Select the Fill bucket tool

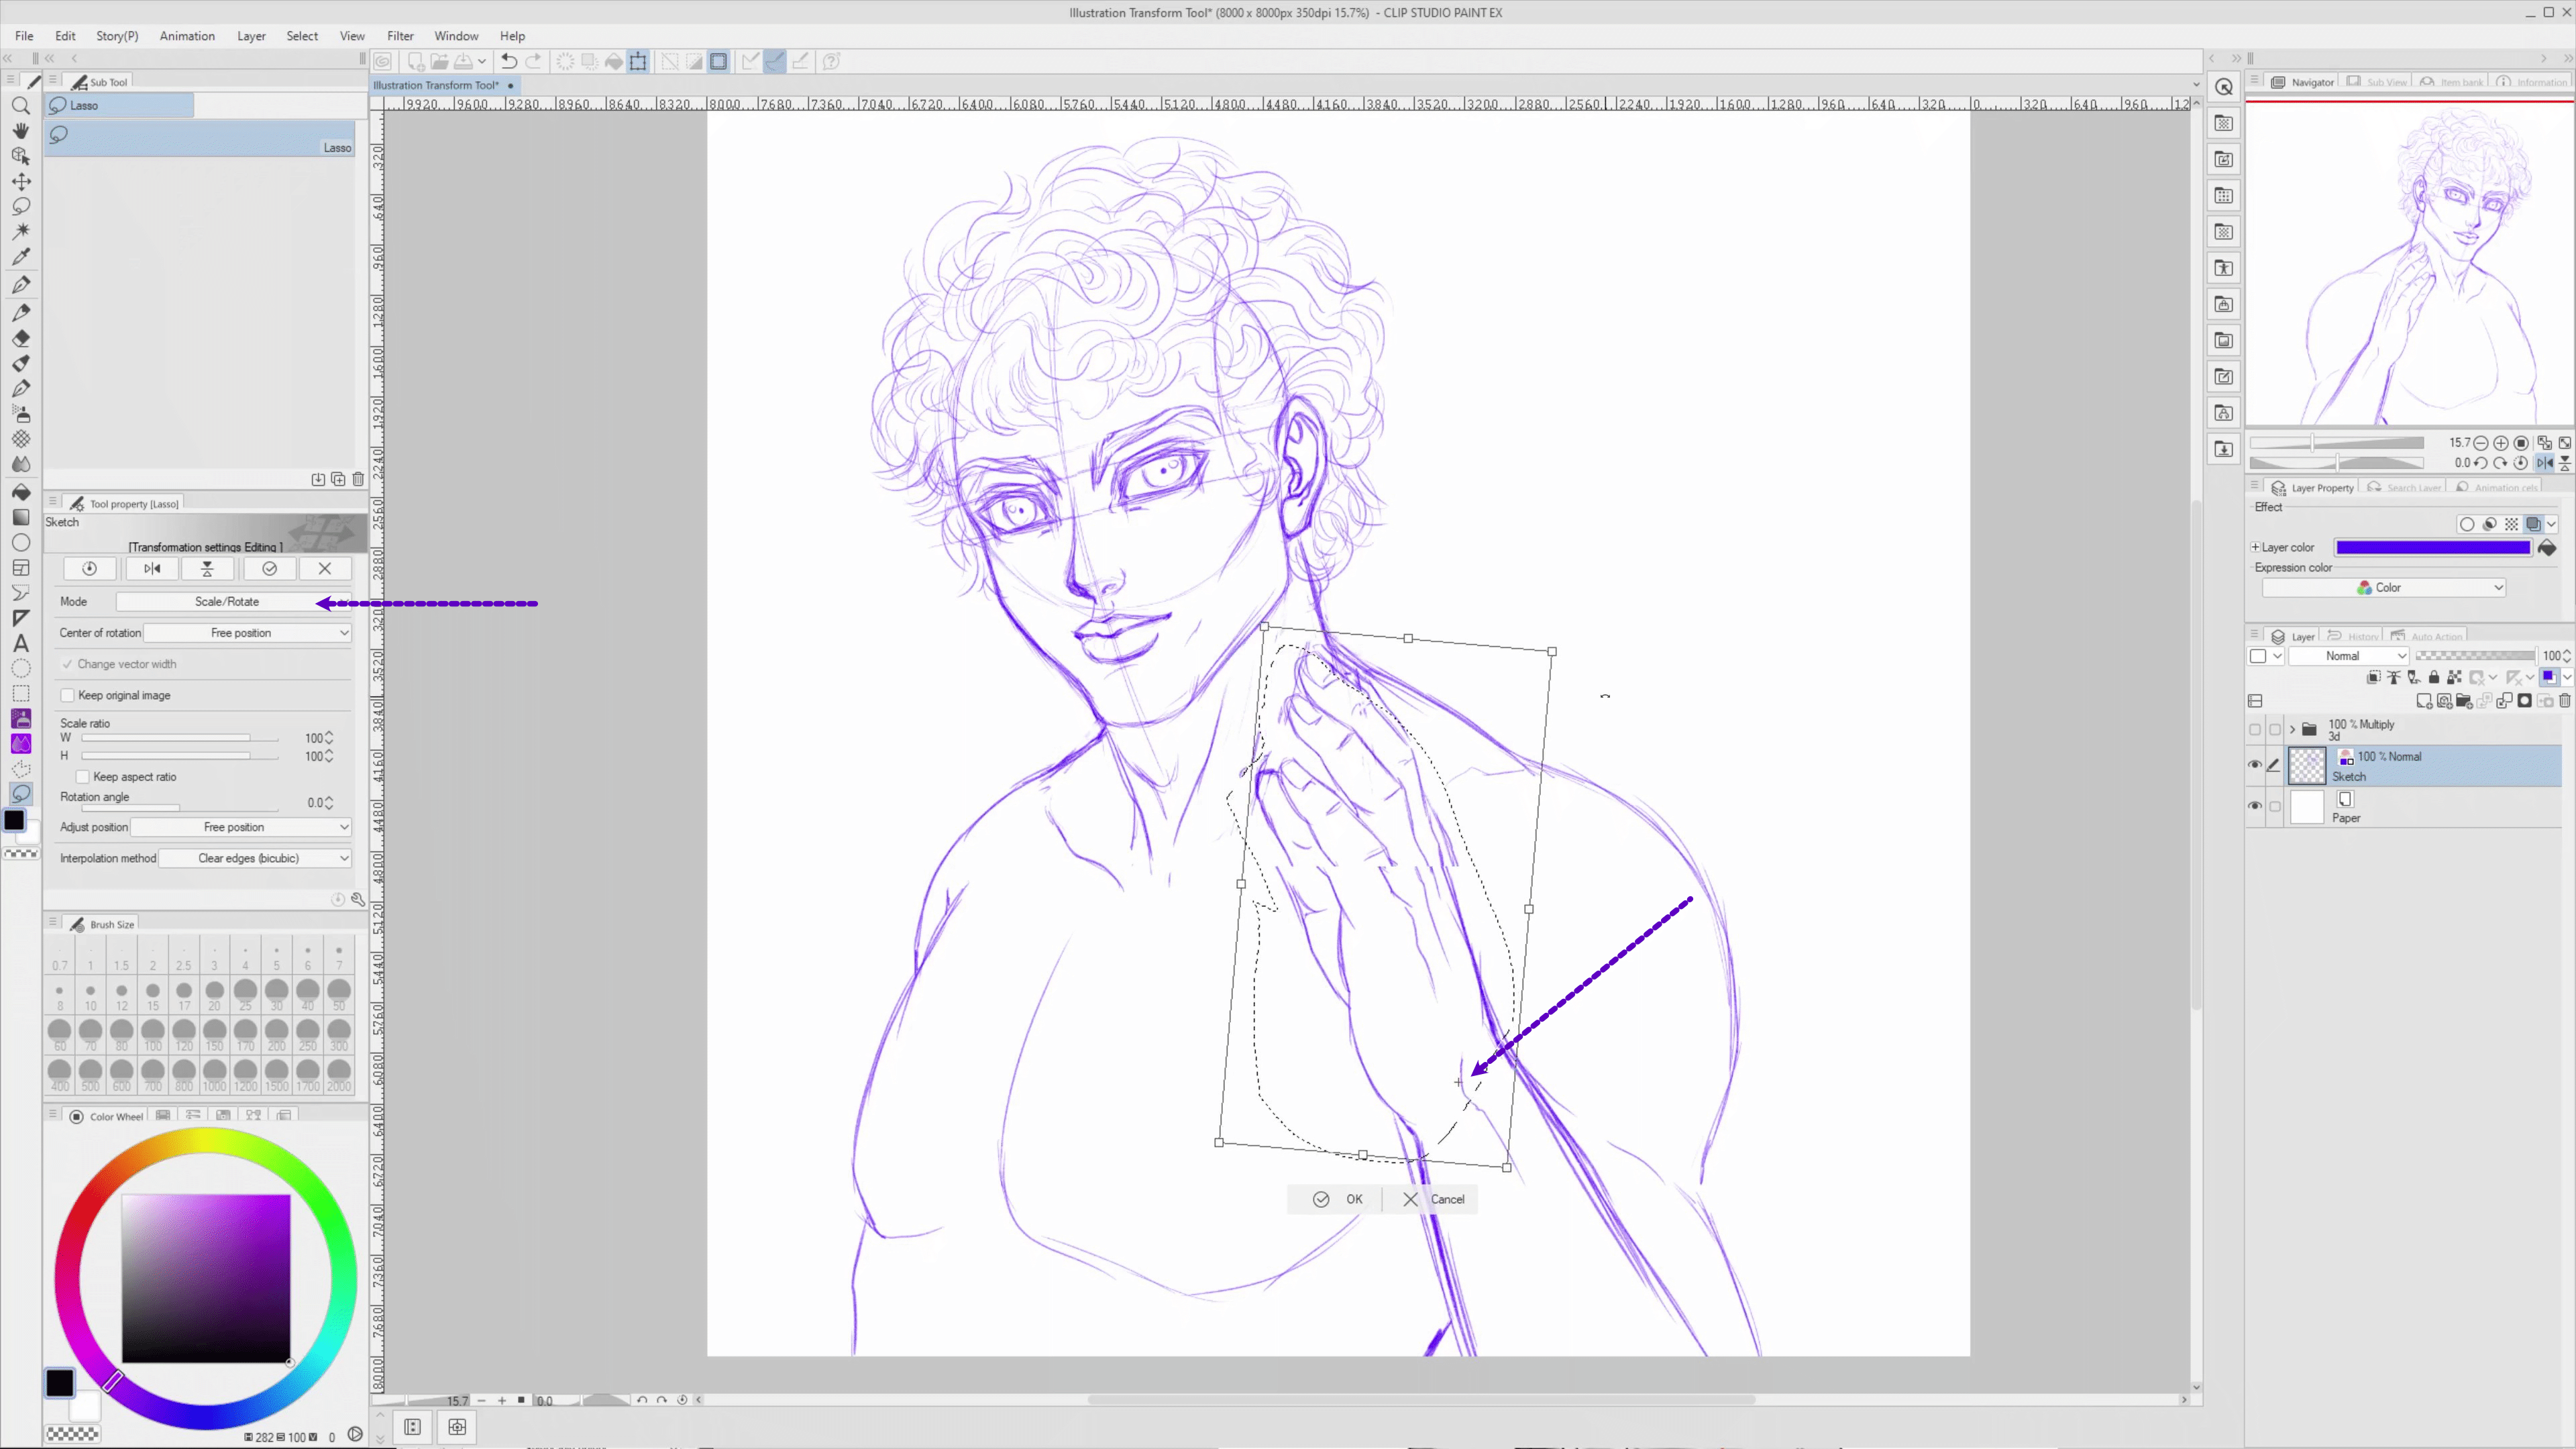[20, 492]
